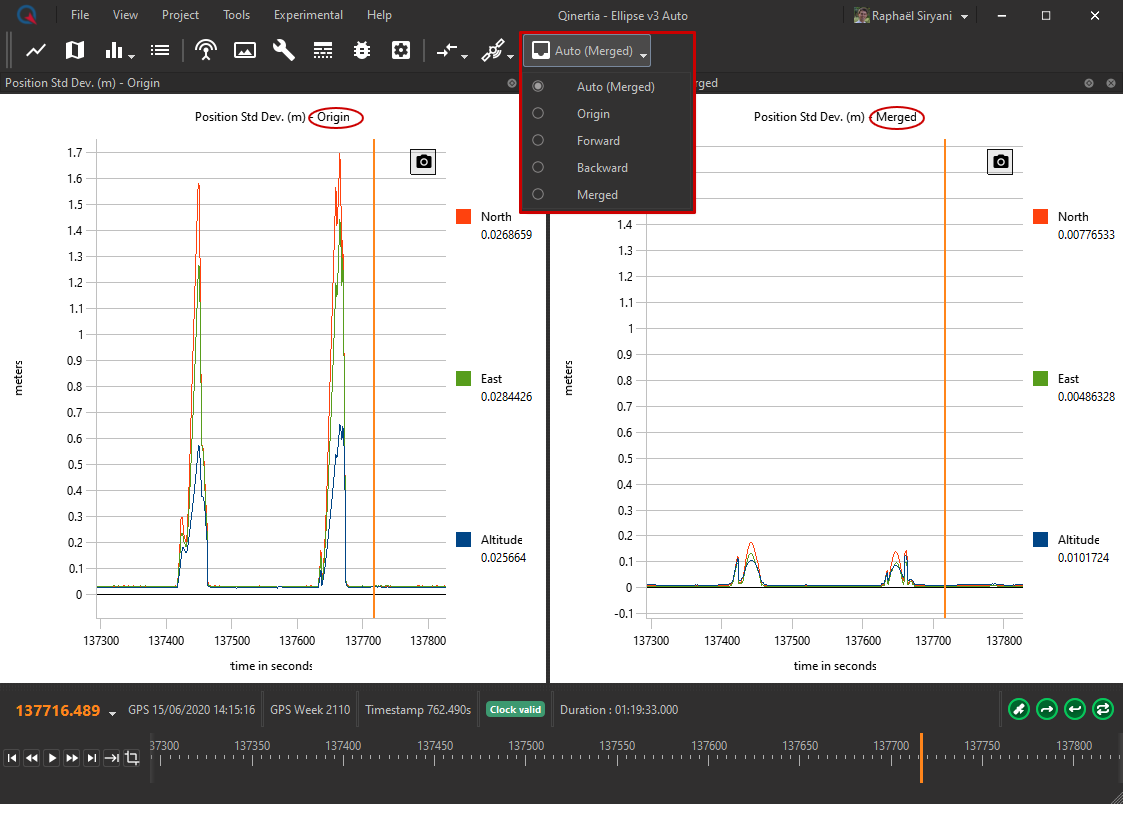The image size is (1143, 824).
Task: Open the base station antenna icon
Action: 206,50
